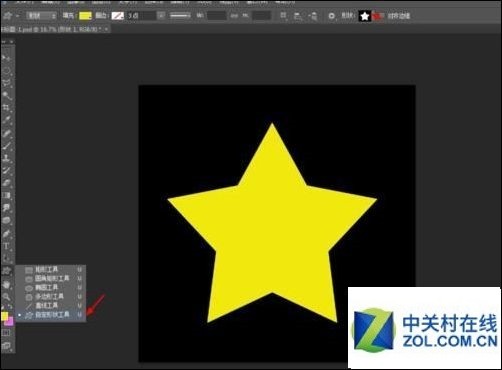This screenshot has height=370, width=502.
Task: Open the tool preset picker
Action: tap(11, 16)
